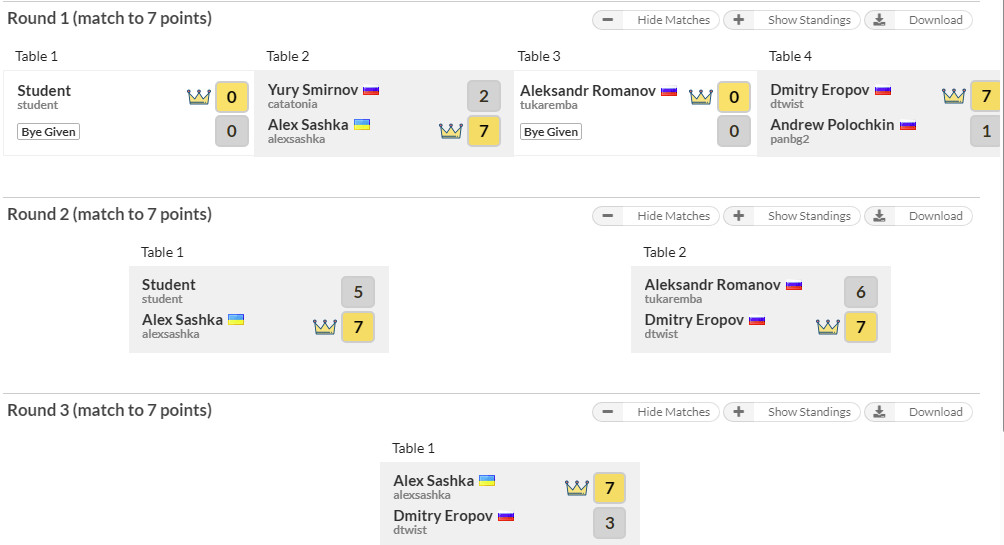Click the crown icon beside Student in Round 1
This screenshot has width=1004, height=545.
[x=199, y=97]
